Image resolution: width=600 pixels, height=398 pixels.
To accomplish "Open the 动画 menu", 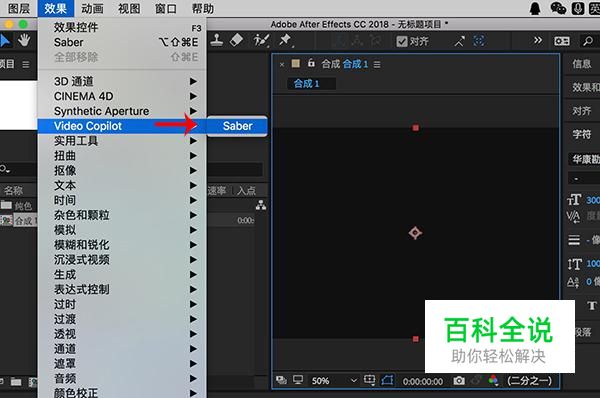I will [92, 8].
